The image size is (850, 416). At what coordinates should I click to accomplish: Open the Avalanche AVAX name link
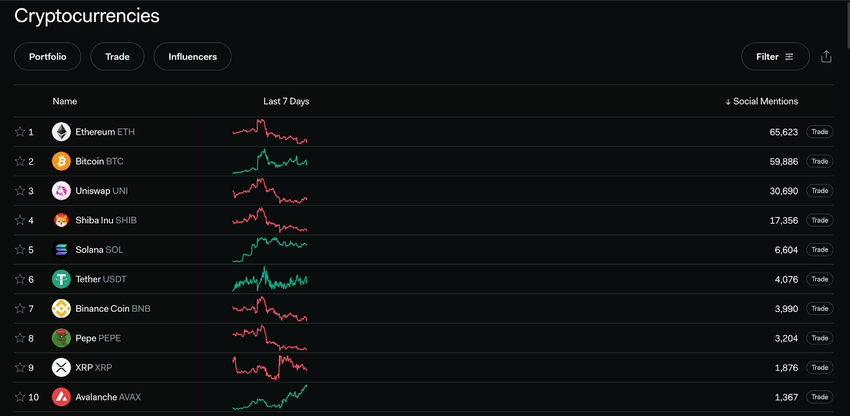point(108,397)
